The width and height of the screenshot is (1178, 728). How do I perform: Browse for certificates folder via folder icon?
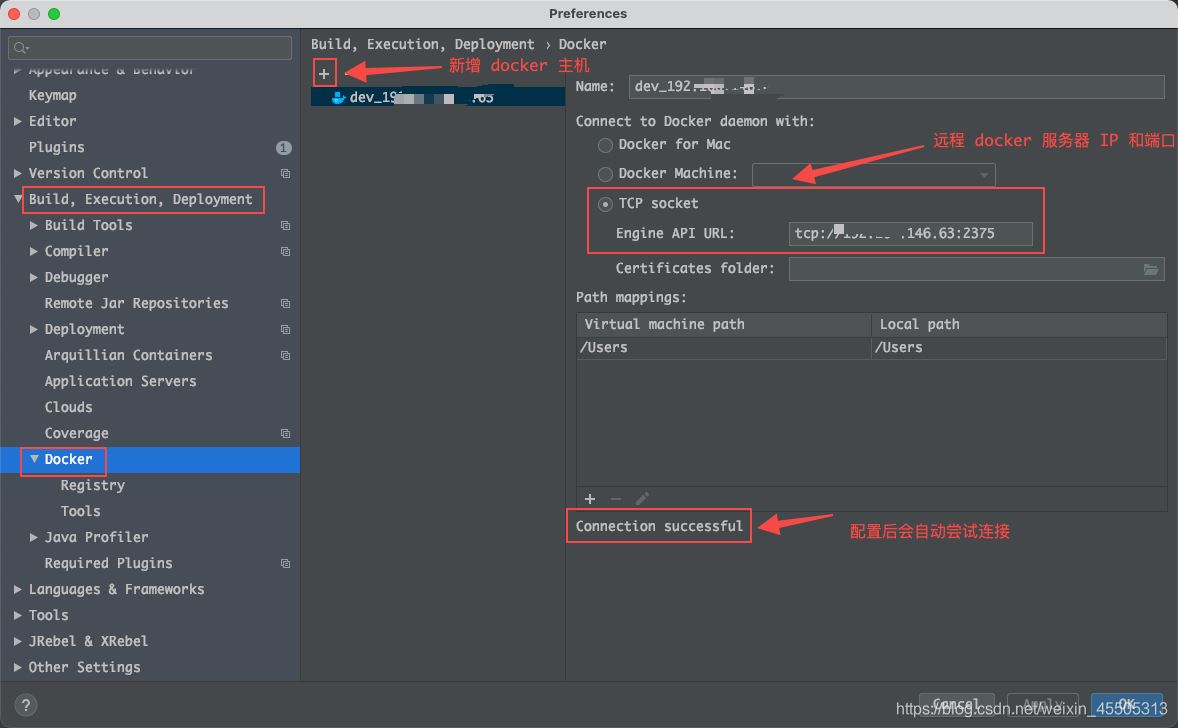[1151, 269]
